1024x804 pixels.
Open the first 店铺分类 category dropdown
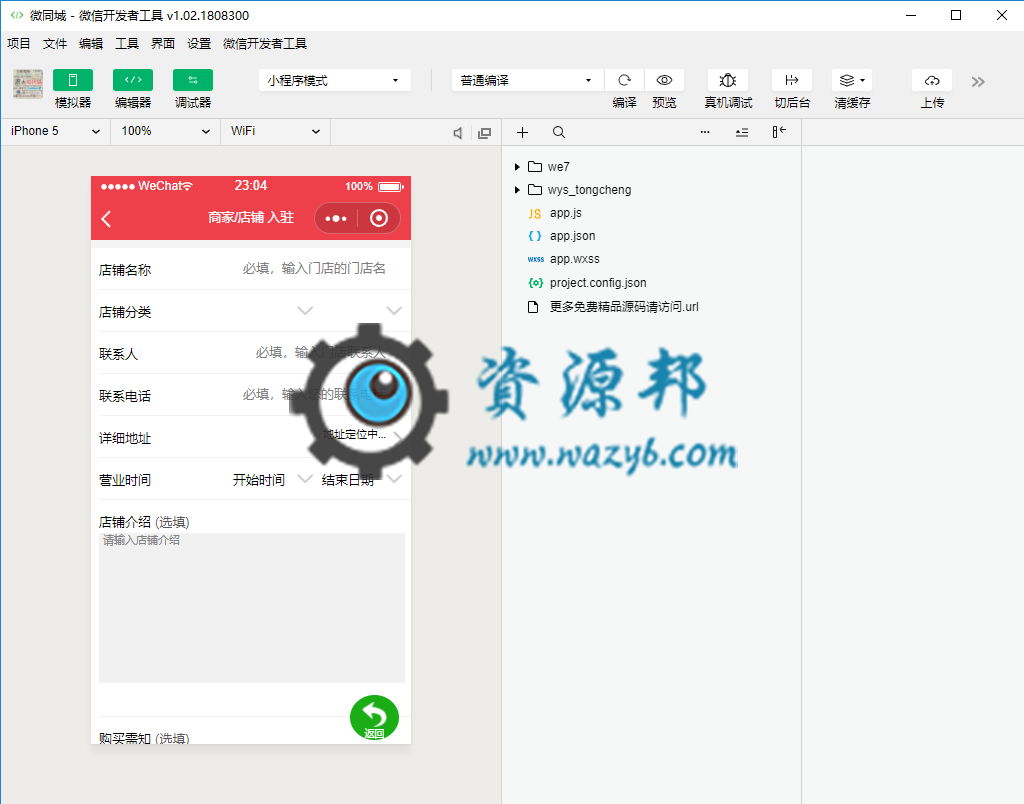pos(305,310)
